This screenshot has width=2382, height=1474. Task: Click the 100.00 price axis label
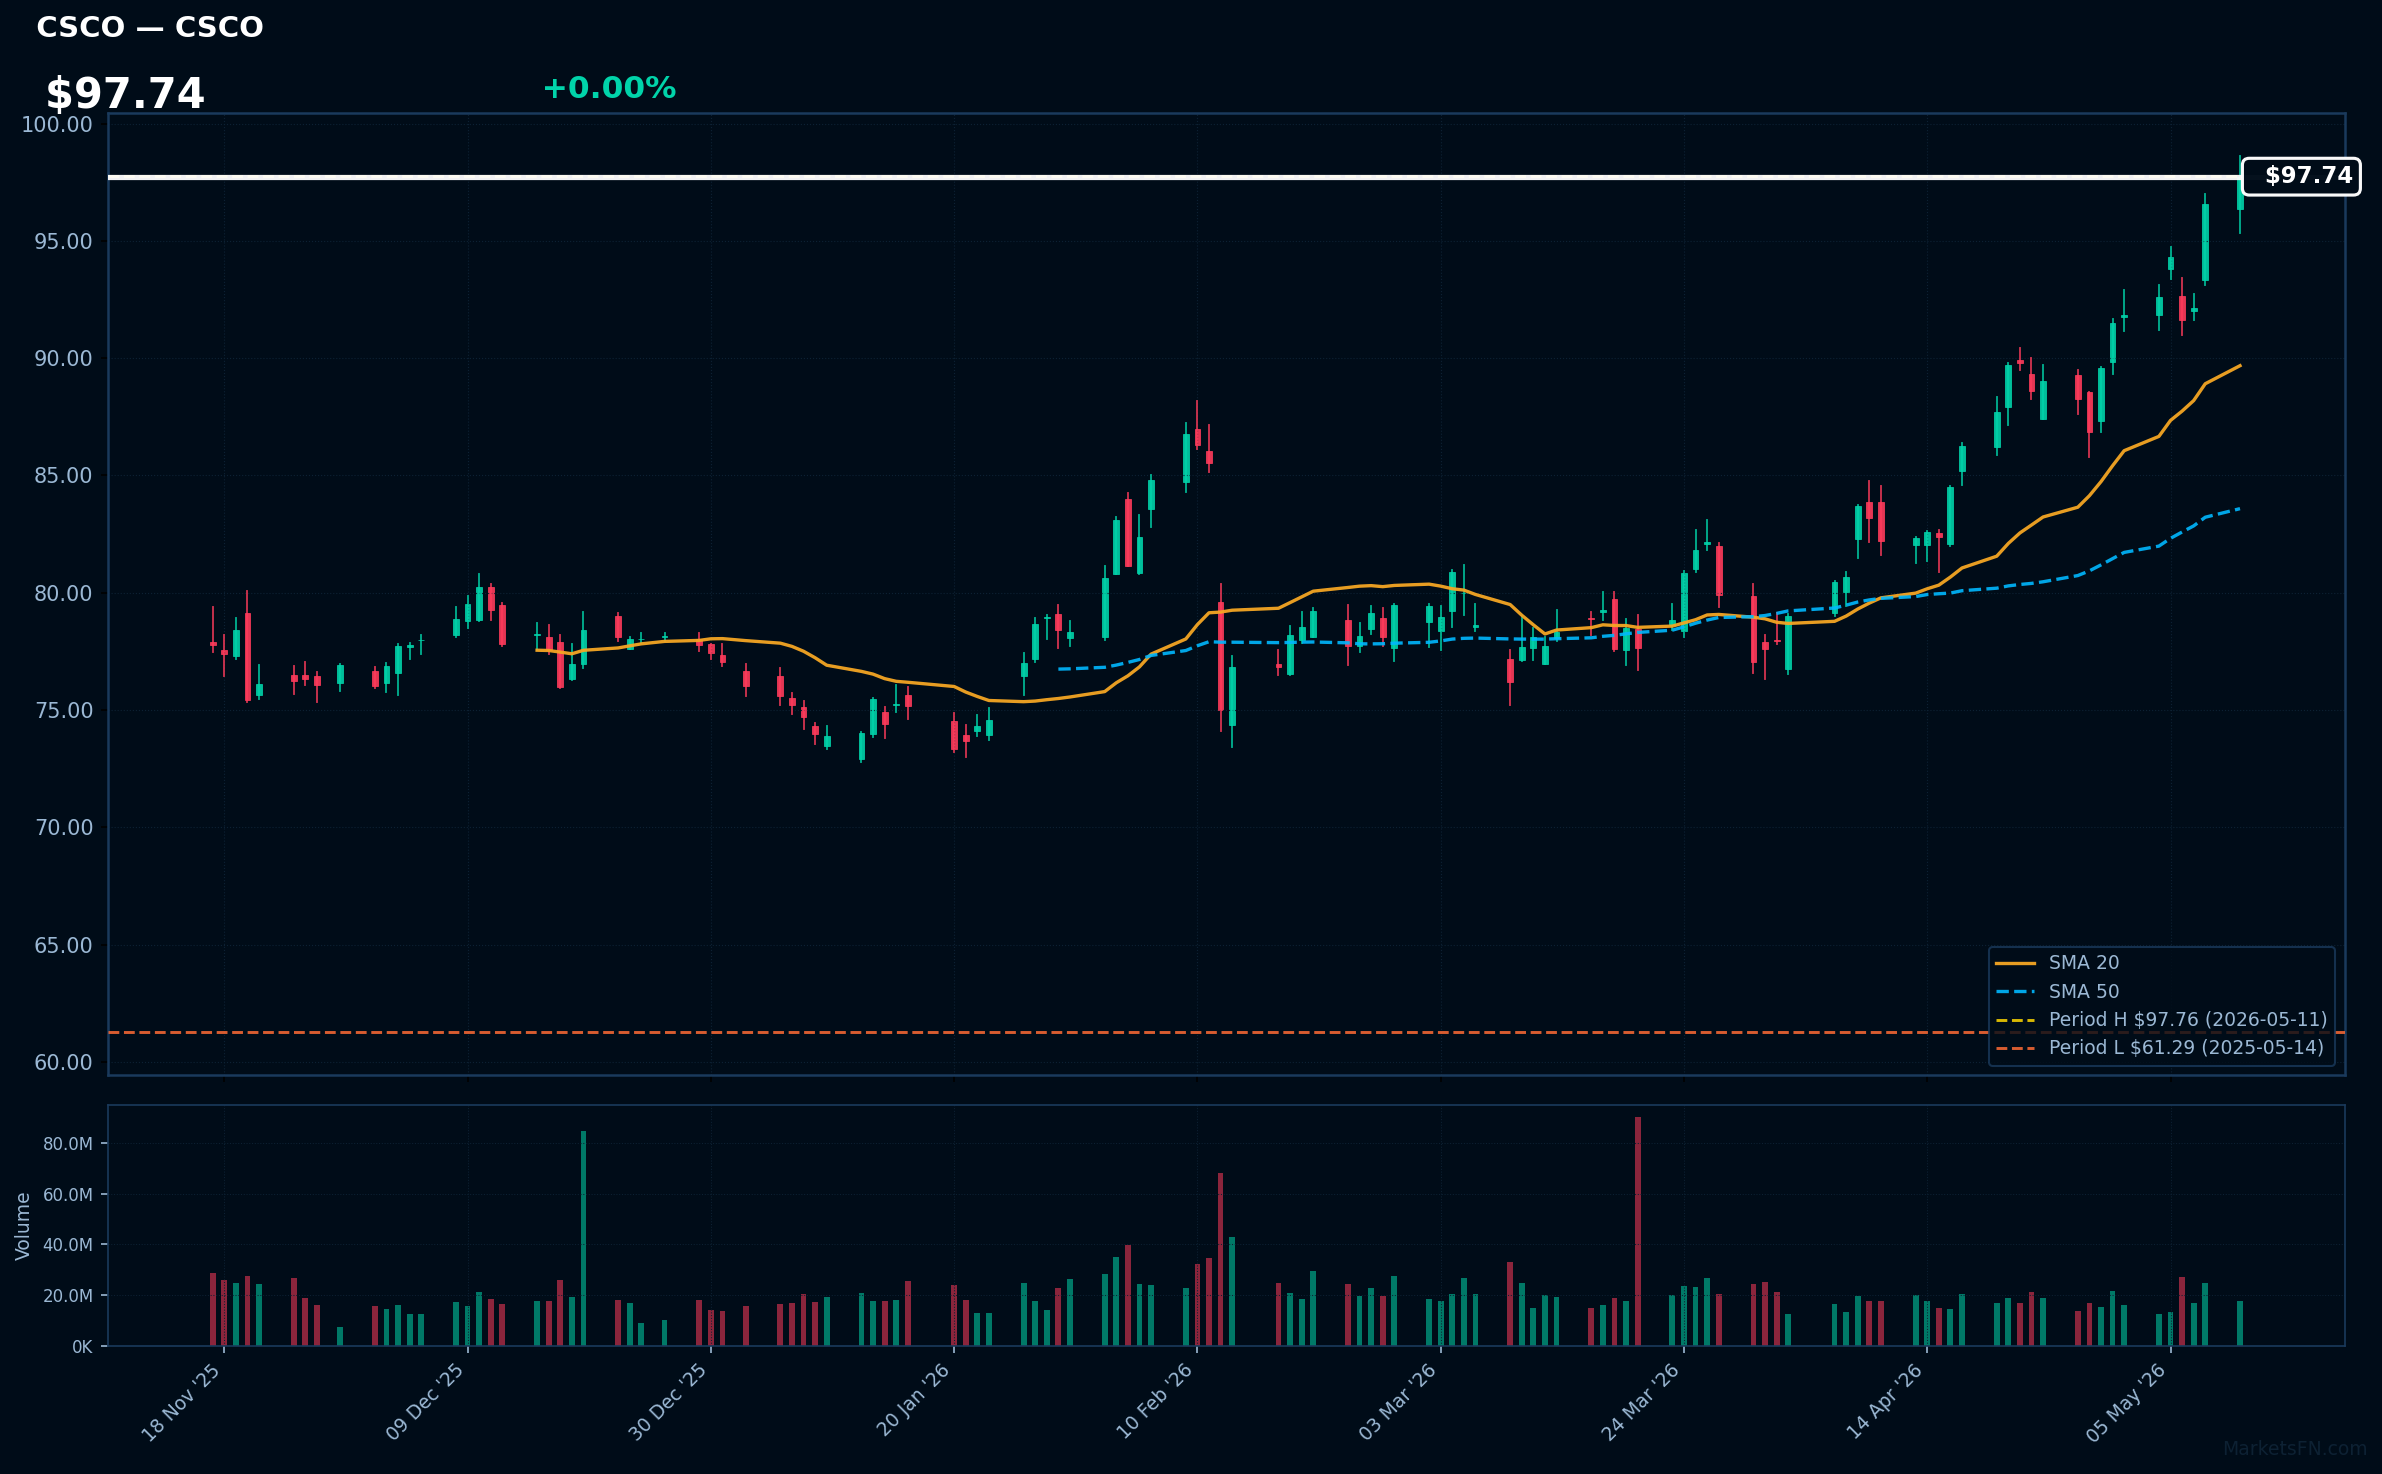pos(57,124)
